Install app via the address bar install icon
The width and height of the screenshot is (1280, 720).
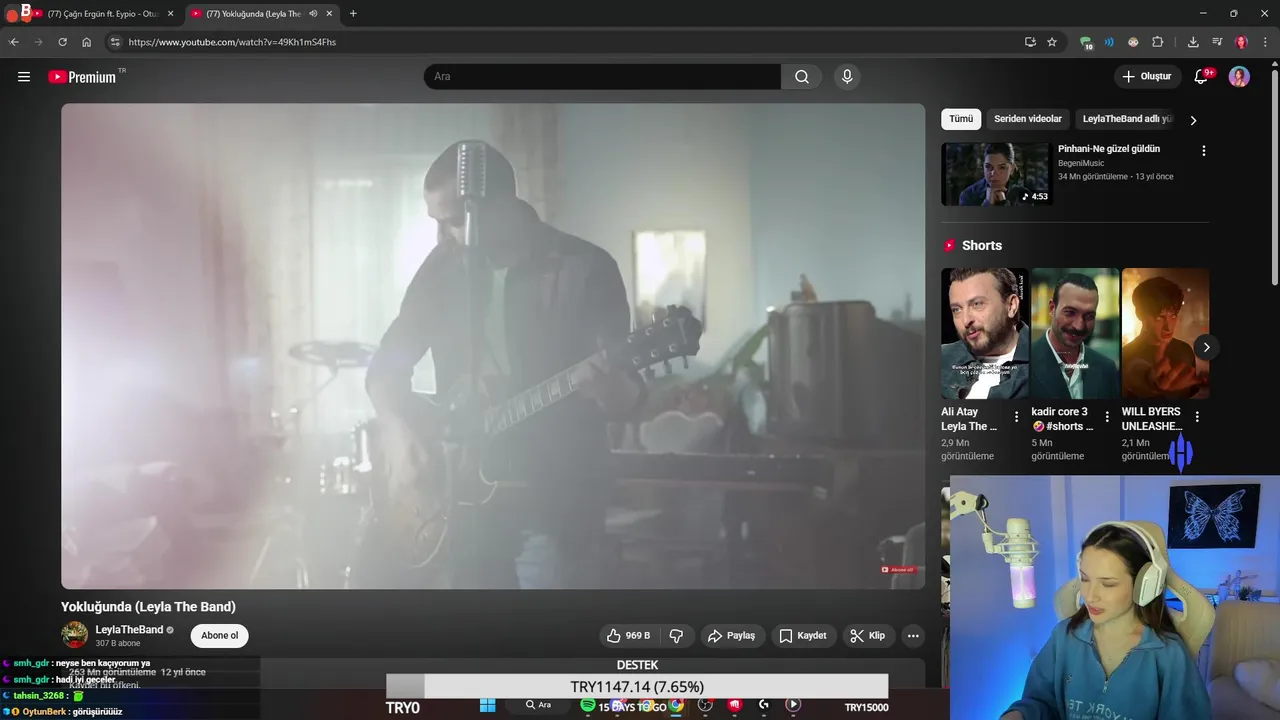click(x=1030, y=42)
